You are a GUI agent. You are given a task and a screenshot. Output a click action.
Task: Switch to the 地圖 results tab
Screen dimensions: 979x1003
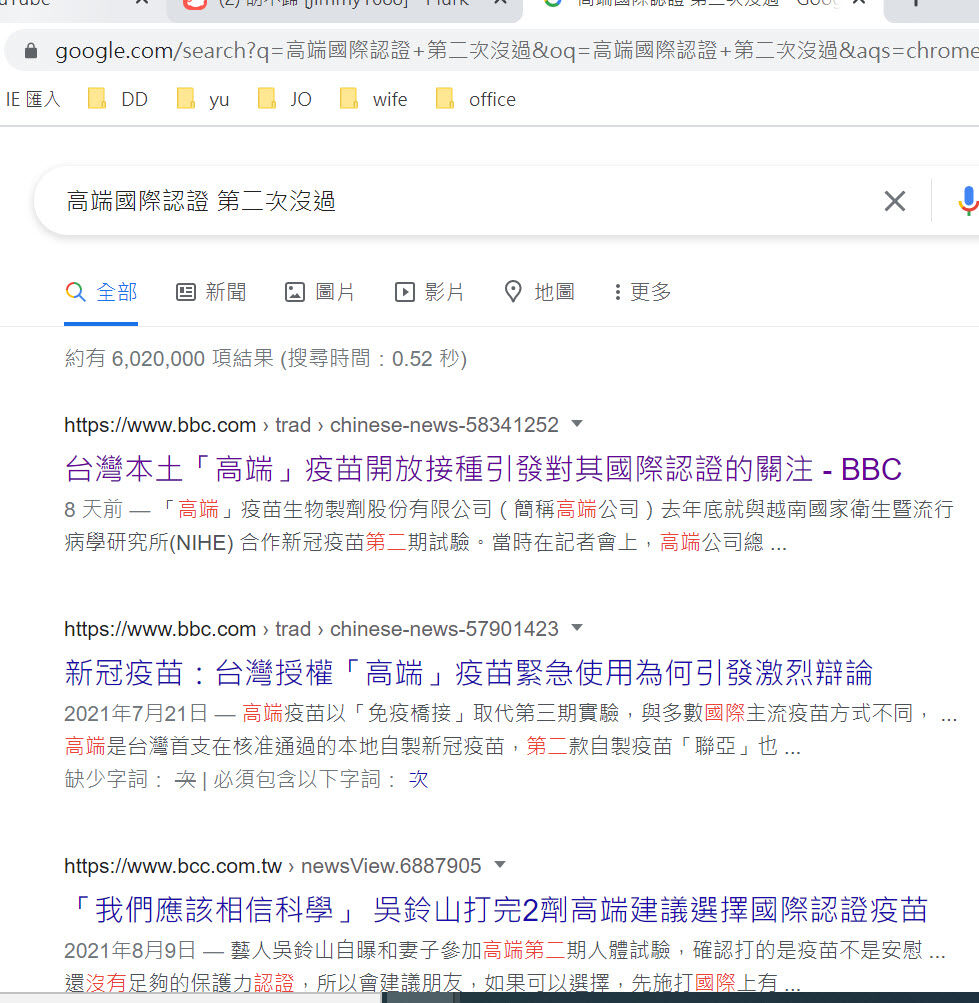539,292
